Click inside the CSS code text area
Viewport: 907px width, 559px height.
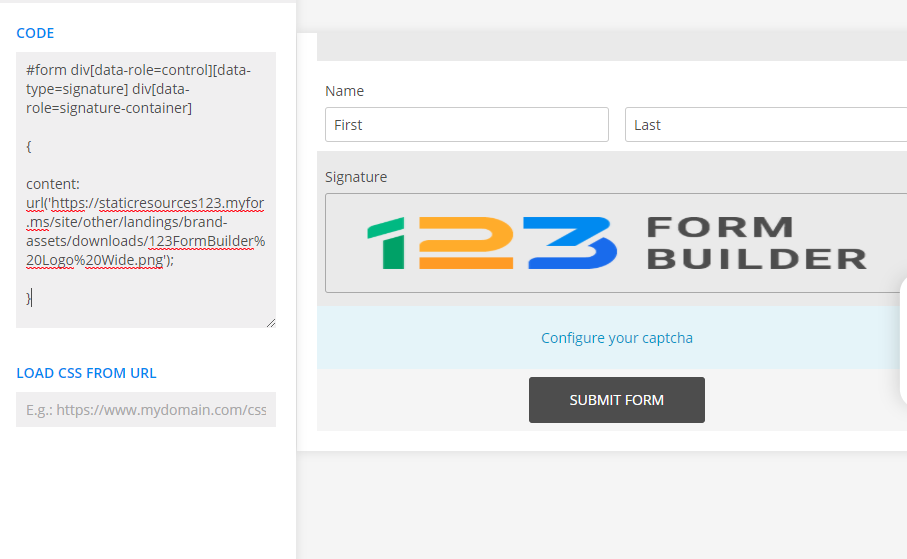[146, 190]
